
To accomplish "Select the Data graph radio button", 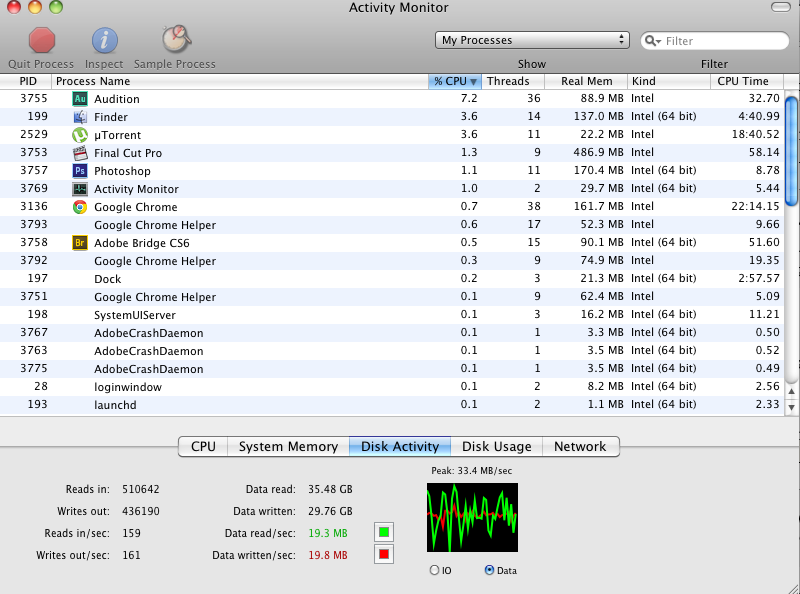I will [489, 570].
